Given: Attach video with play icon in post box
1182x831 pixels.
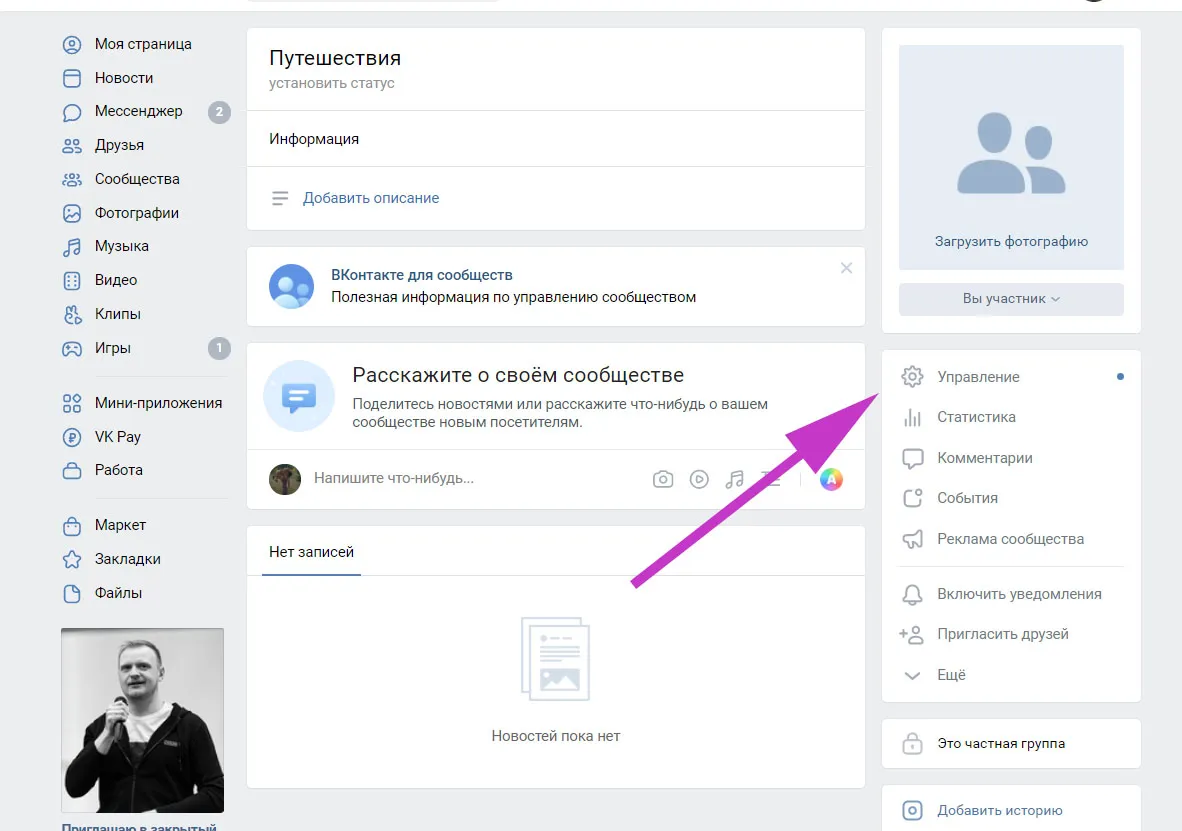Looking at the screenshot, I should pyautogui.click(x=699, y=479).
